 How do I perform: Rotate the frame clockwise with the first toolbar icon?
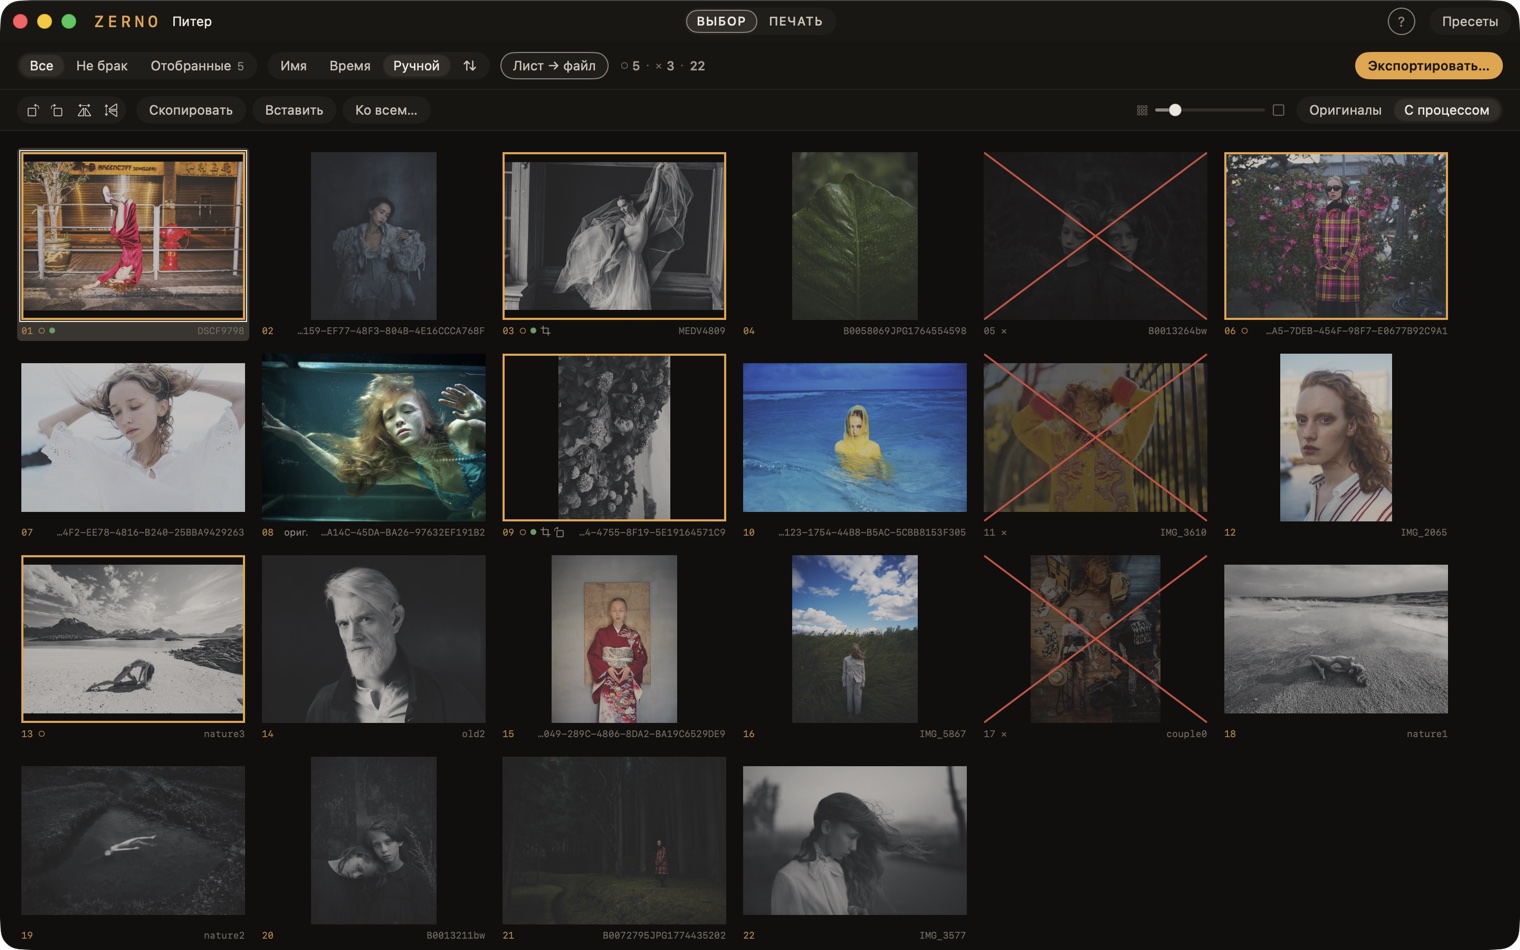pos(33,110)
